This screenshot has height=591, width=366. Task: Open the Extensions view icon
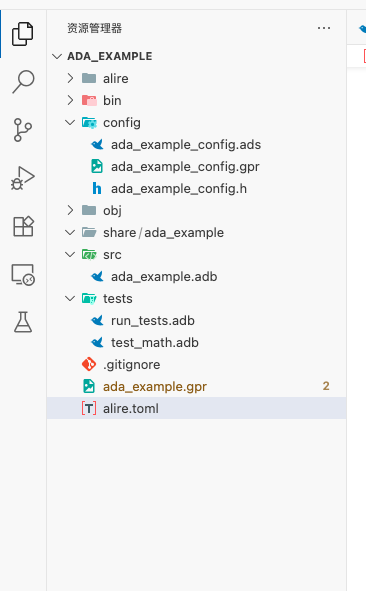23,226
